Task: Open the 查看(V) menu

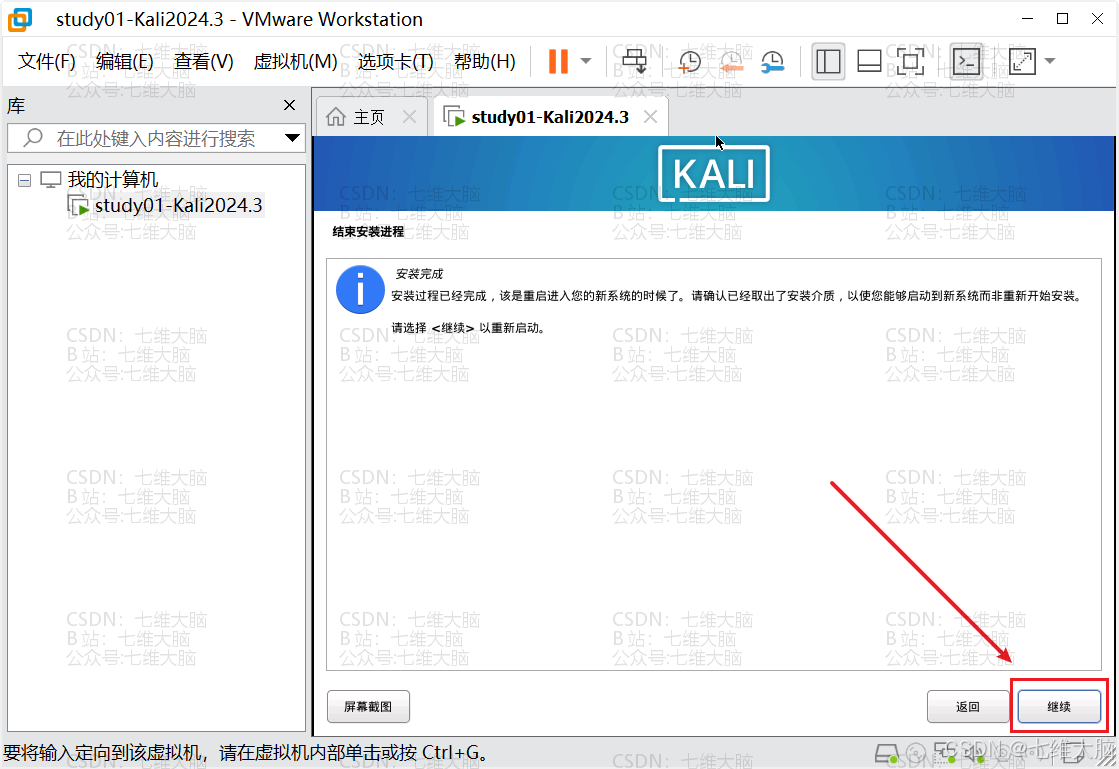Action: (203, 62)
